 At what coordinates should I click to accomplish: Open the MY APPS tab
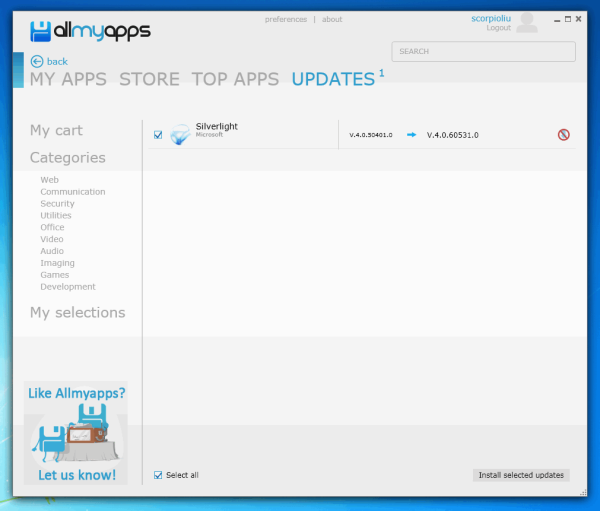coord(68,79)
